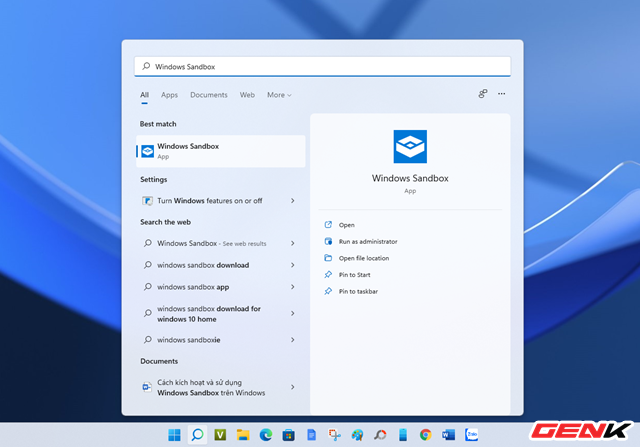This screenshot has width=640, height=447.
Task: Switch to the Apps search tab
Action: point(169,95)
